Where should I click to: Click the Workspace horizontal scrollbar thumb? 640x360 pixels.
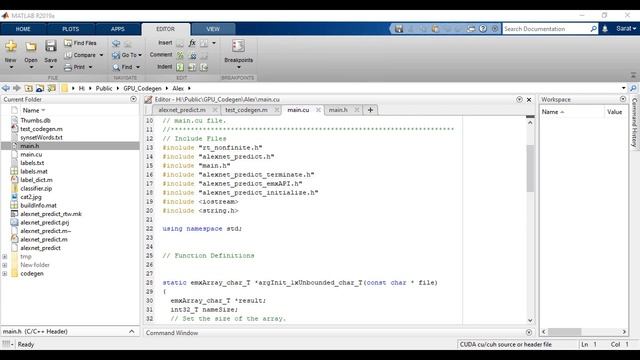click(x=564, y=332)
